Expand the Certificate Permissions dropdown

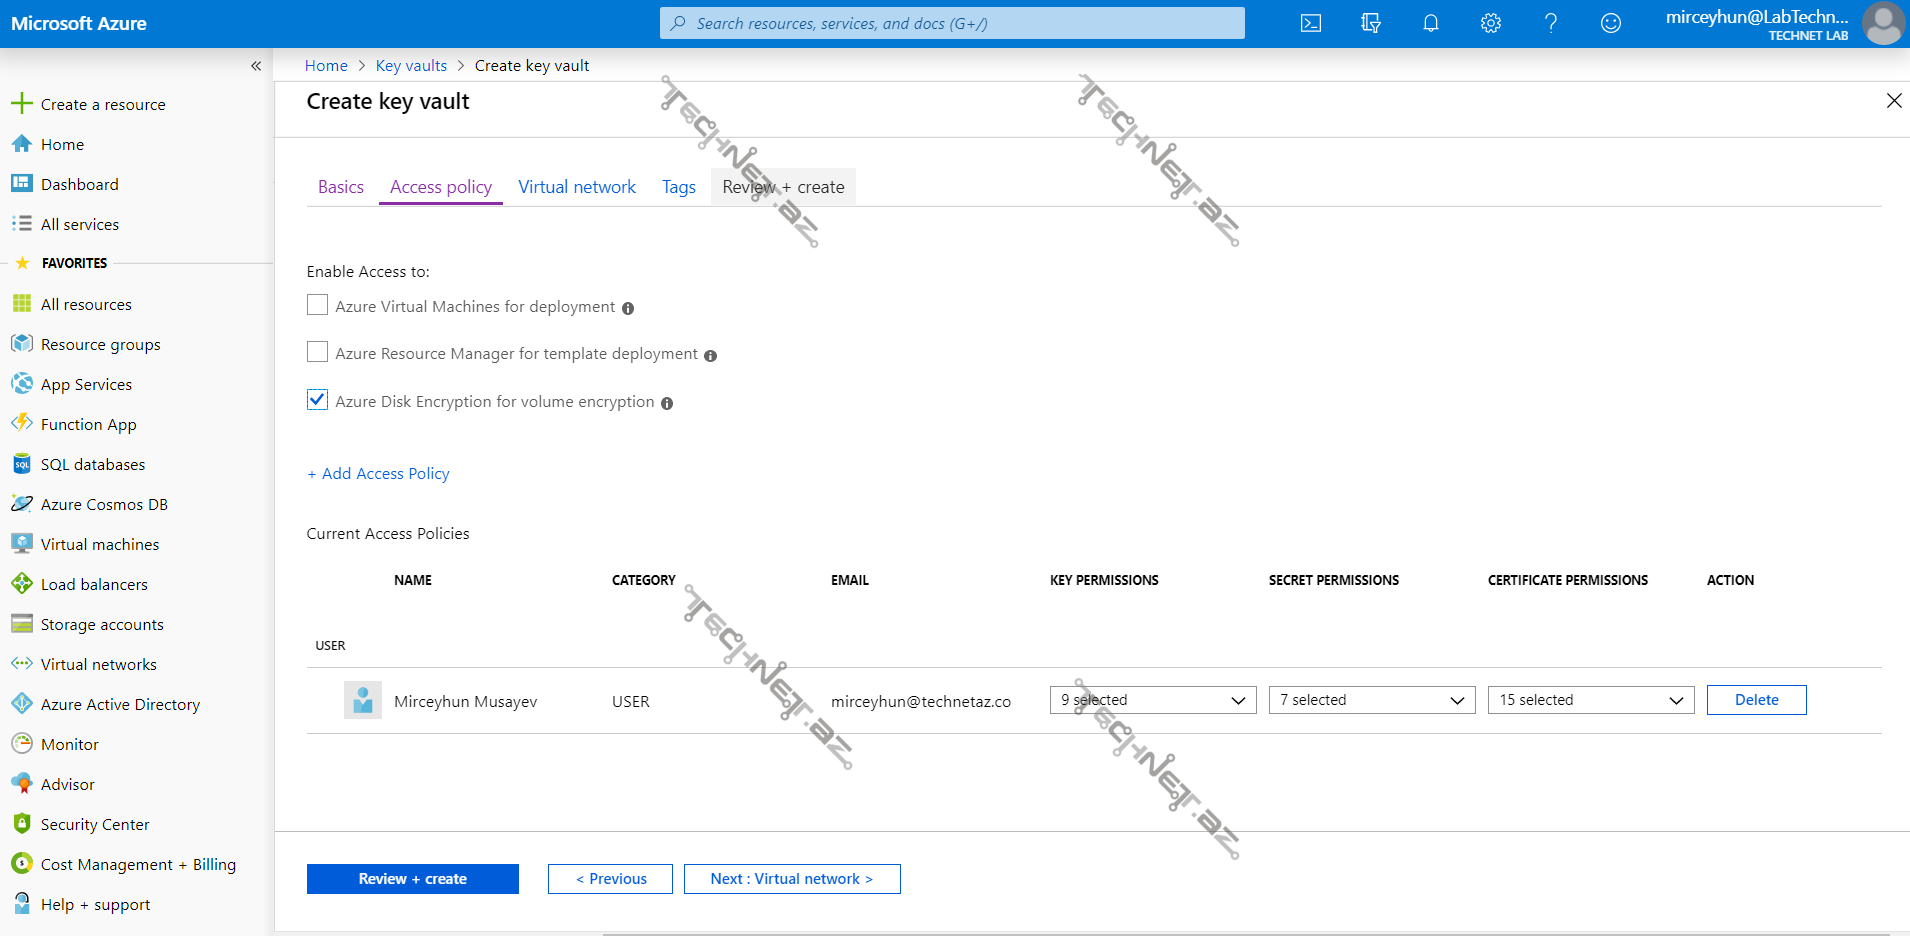pyautogui.click(x=1590, y=700)
